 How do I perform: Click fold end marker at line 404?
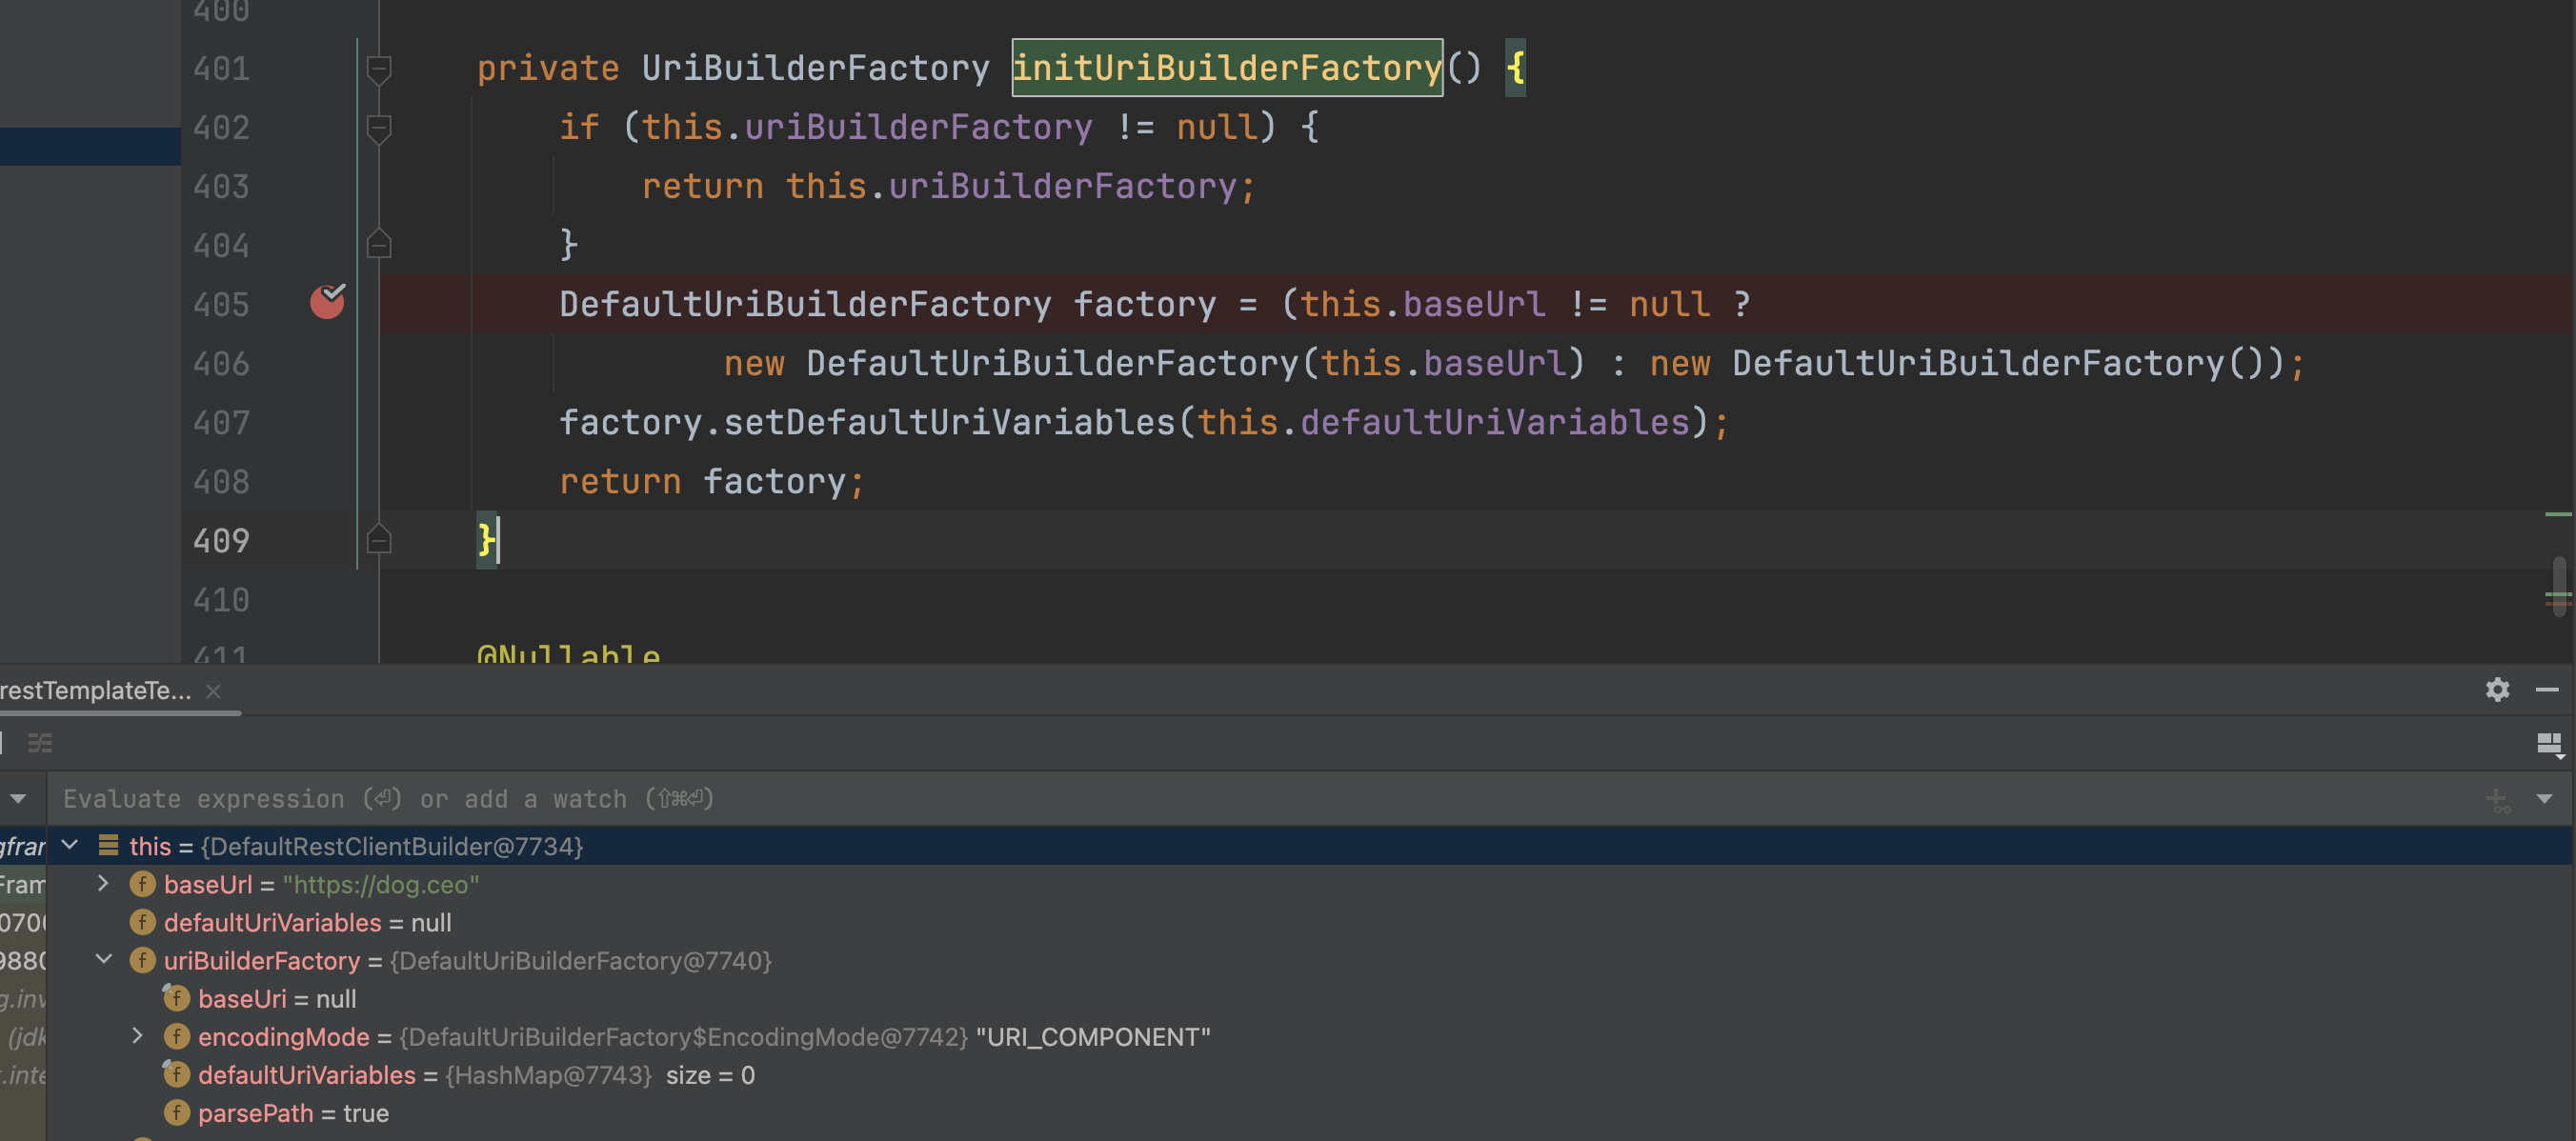click(378, 244)
